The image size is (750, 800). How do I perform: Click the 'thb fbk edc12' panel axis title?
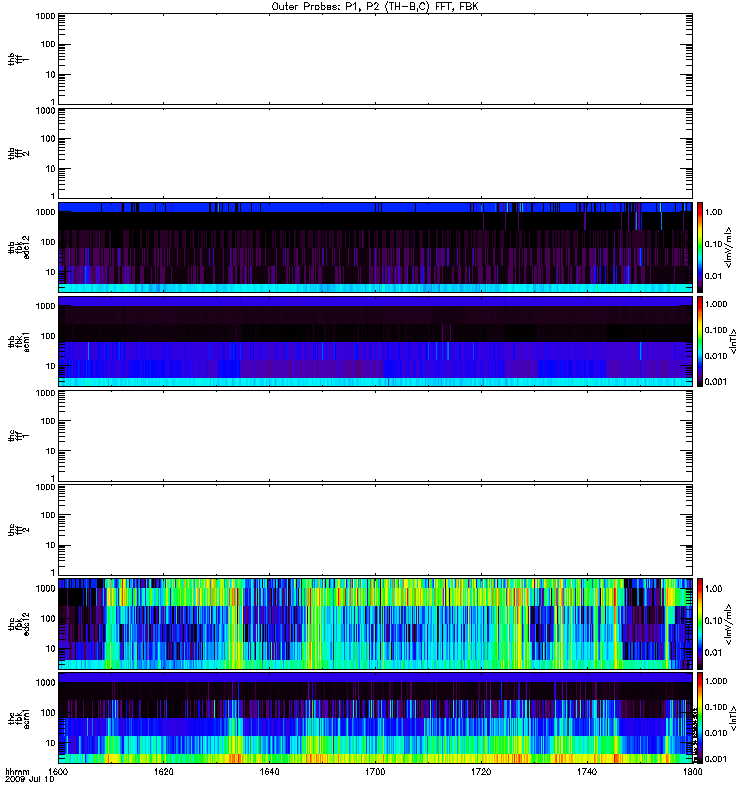tap(19, 247)
